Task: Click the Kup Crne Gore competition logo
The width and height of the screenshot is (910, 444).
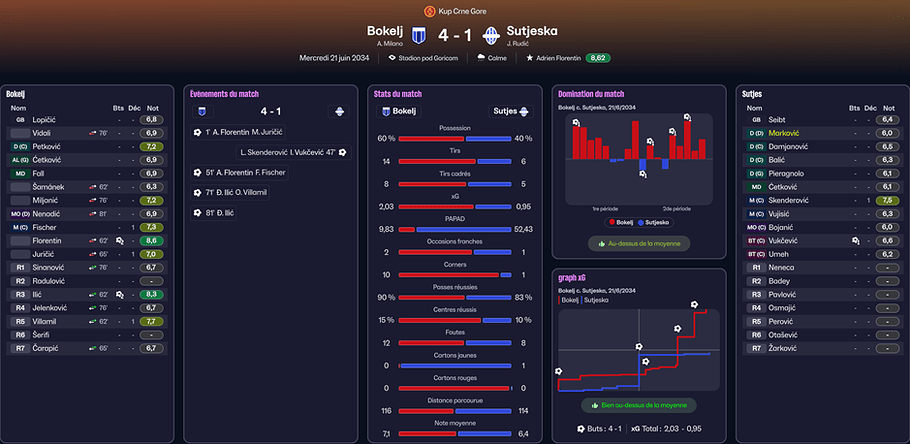Action: click(x=429, y=10)
